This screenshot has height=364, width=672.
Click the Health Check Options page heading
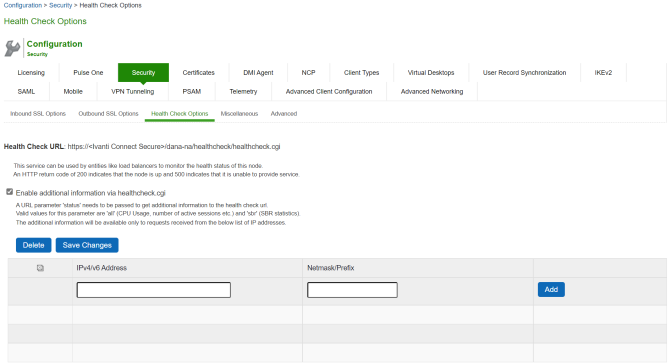point(45,21)
